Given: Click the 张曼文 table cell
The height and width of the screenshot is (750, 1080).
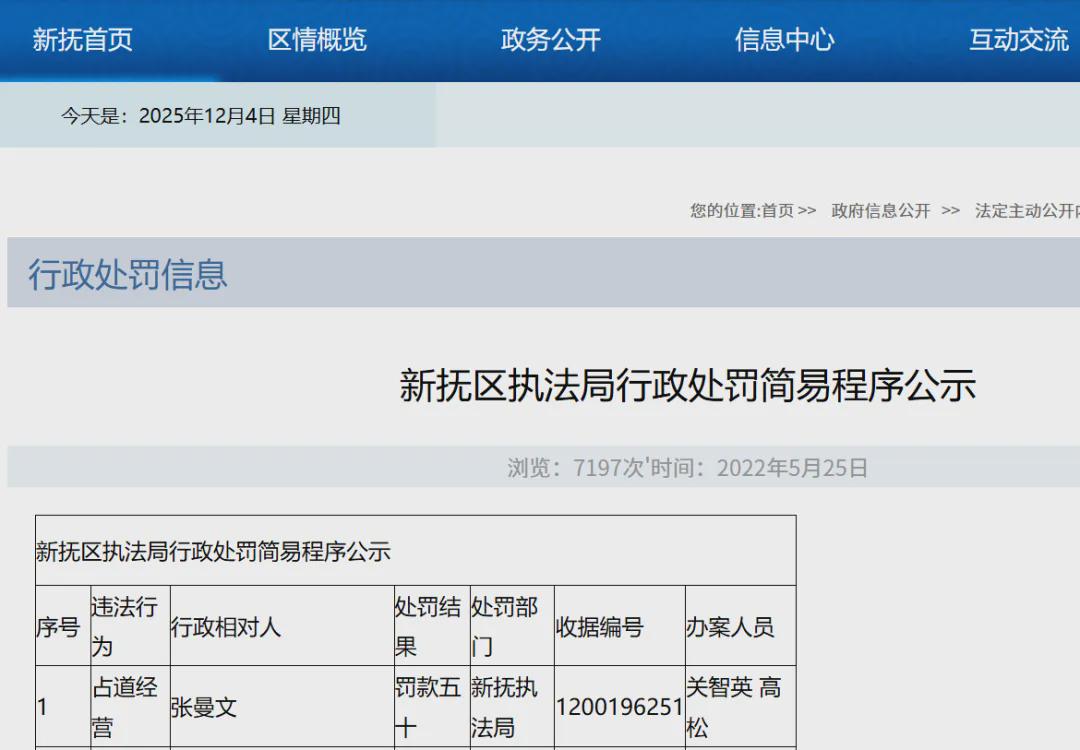Looking at the screenshot, I should point(204,708).
